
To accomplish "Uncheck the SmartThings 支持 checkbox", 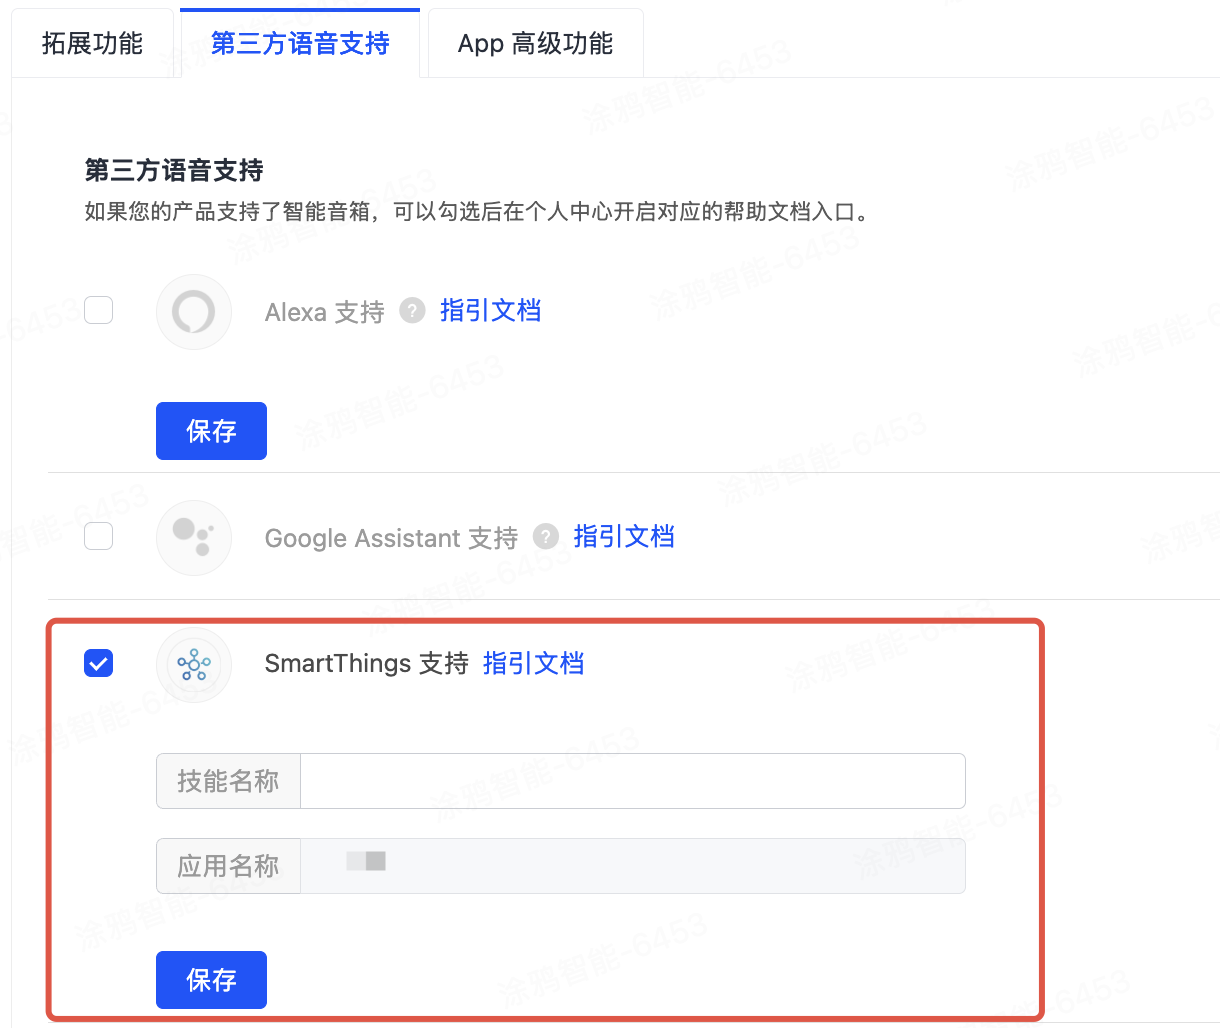I will point(99,663).
